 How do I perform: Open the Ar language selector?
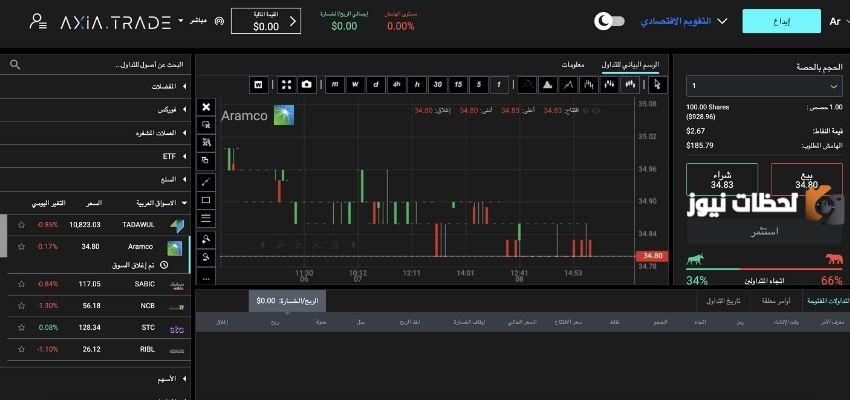(x=838, y=22)
